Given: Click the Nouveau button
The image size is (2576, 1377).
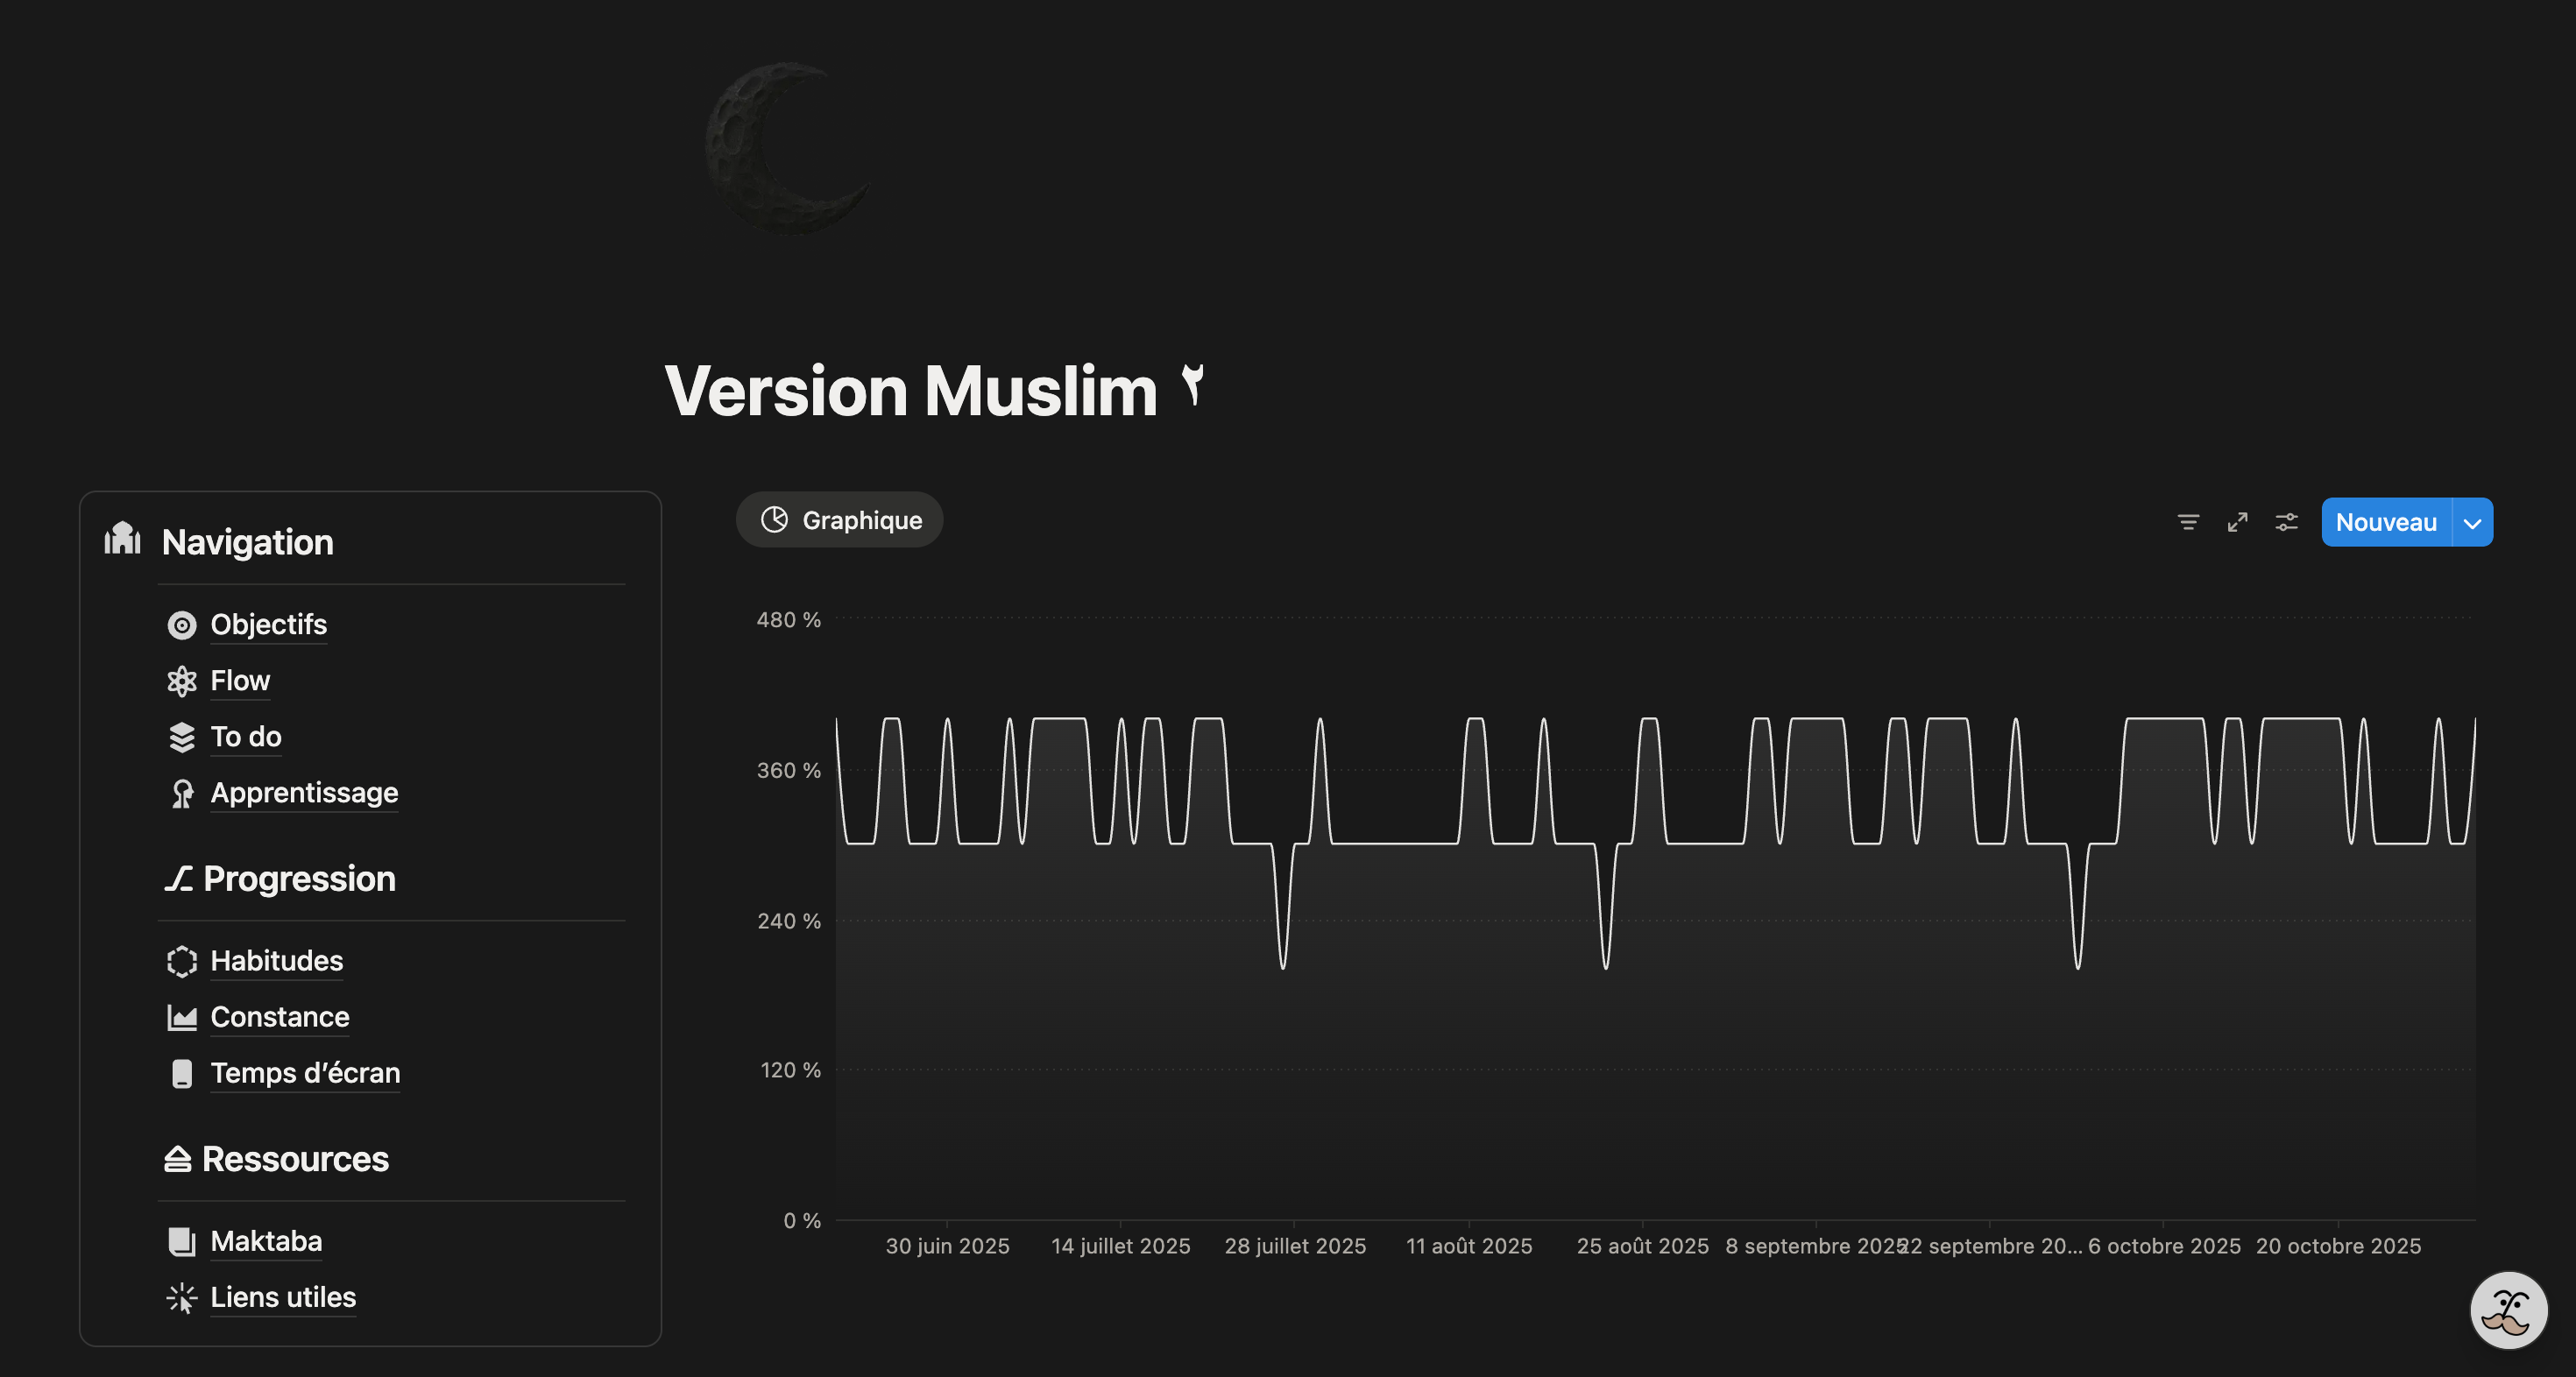Looking at the screenshot, I should (2386, 521).
